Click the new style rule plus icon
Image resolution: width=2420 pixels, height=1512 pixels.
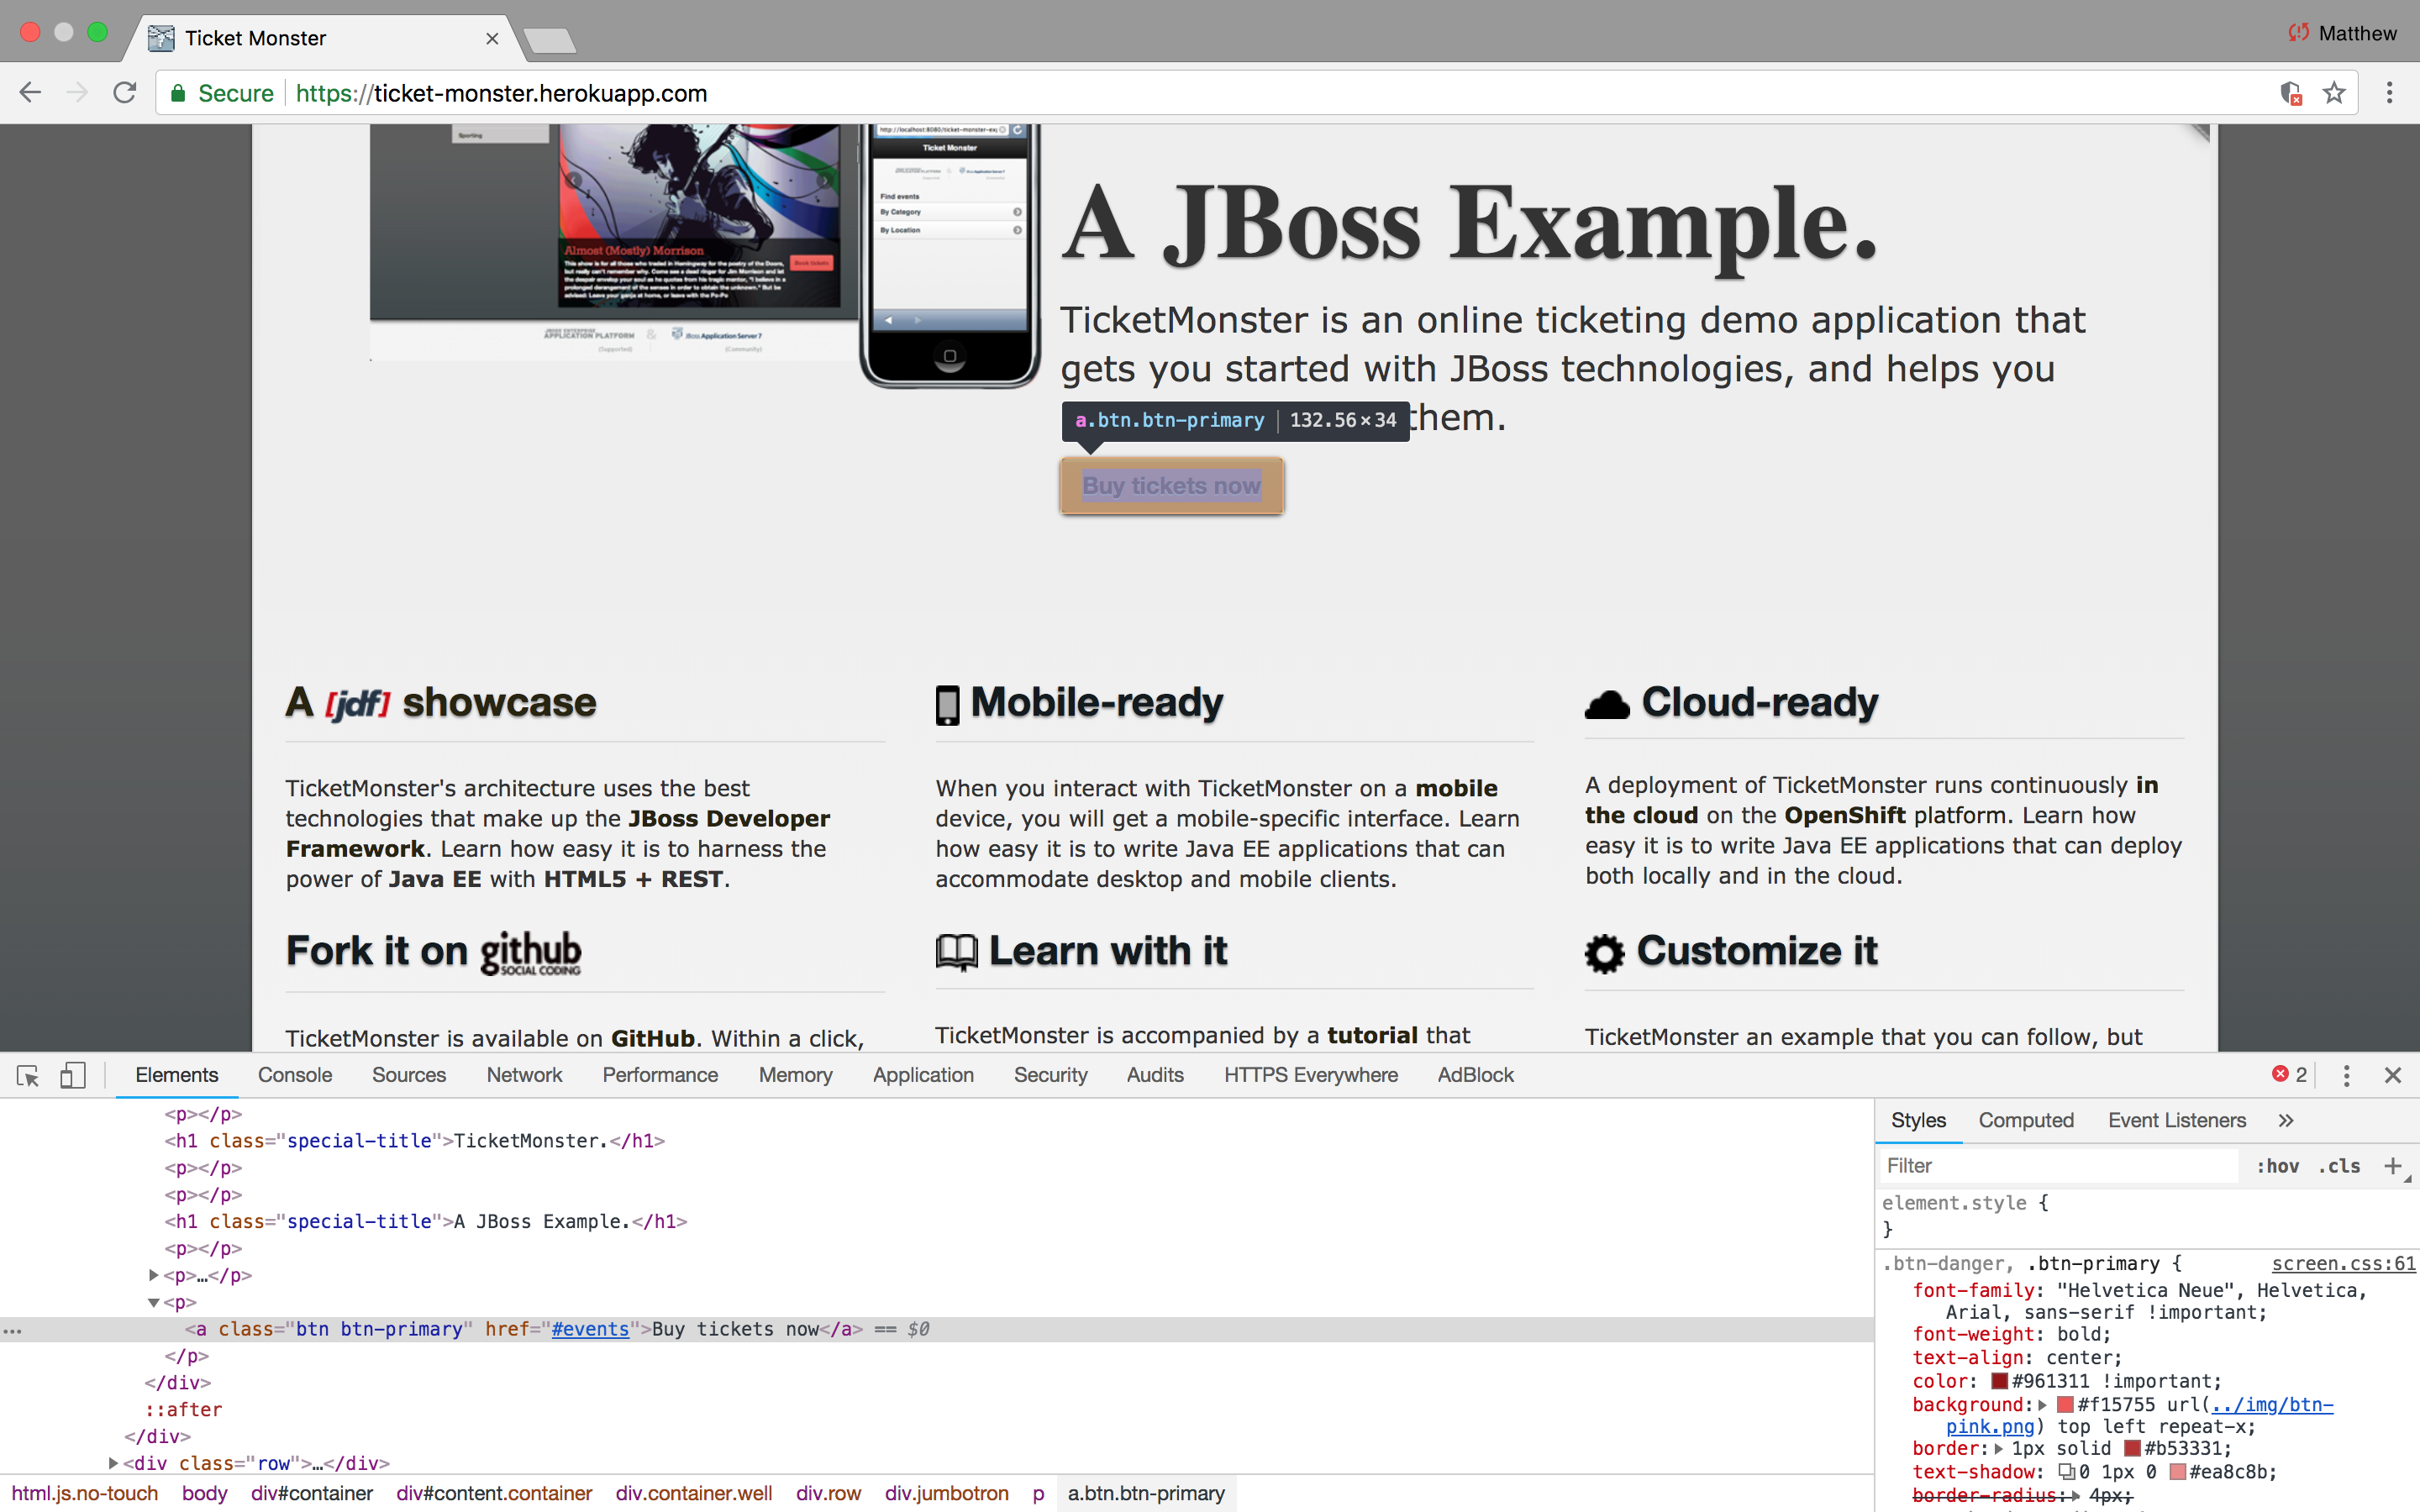pos(2392,1166)
